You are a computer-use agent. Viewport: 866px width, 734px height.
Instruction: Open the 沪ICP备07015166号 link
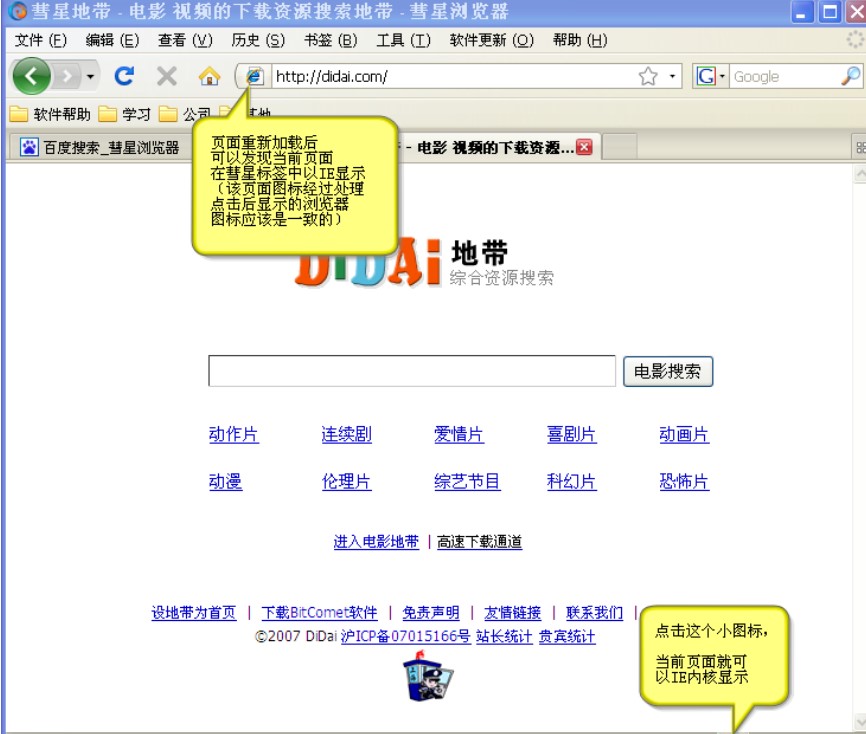coord(406,636)
